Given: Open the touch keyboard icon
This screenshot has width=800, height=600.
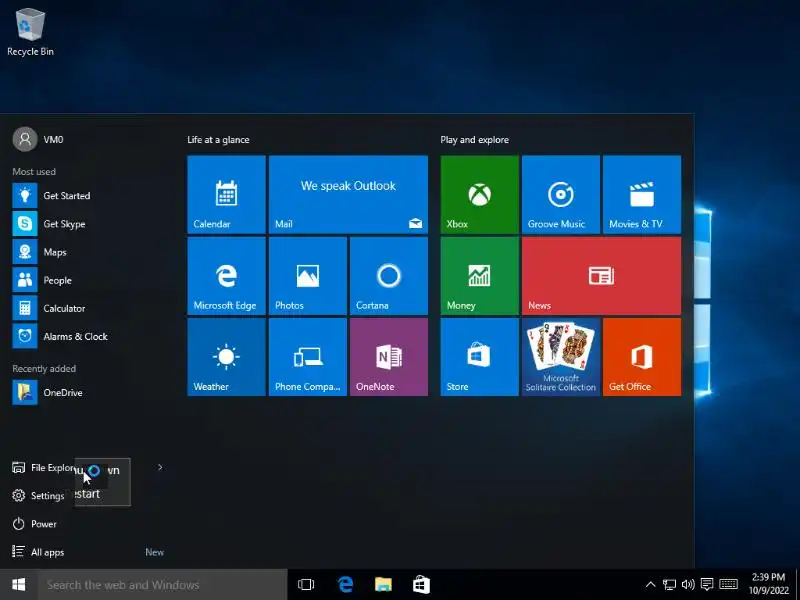Looking at the screenshot, I should [x=728, y=585].
